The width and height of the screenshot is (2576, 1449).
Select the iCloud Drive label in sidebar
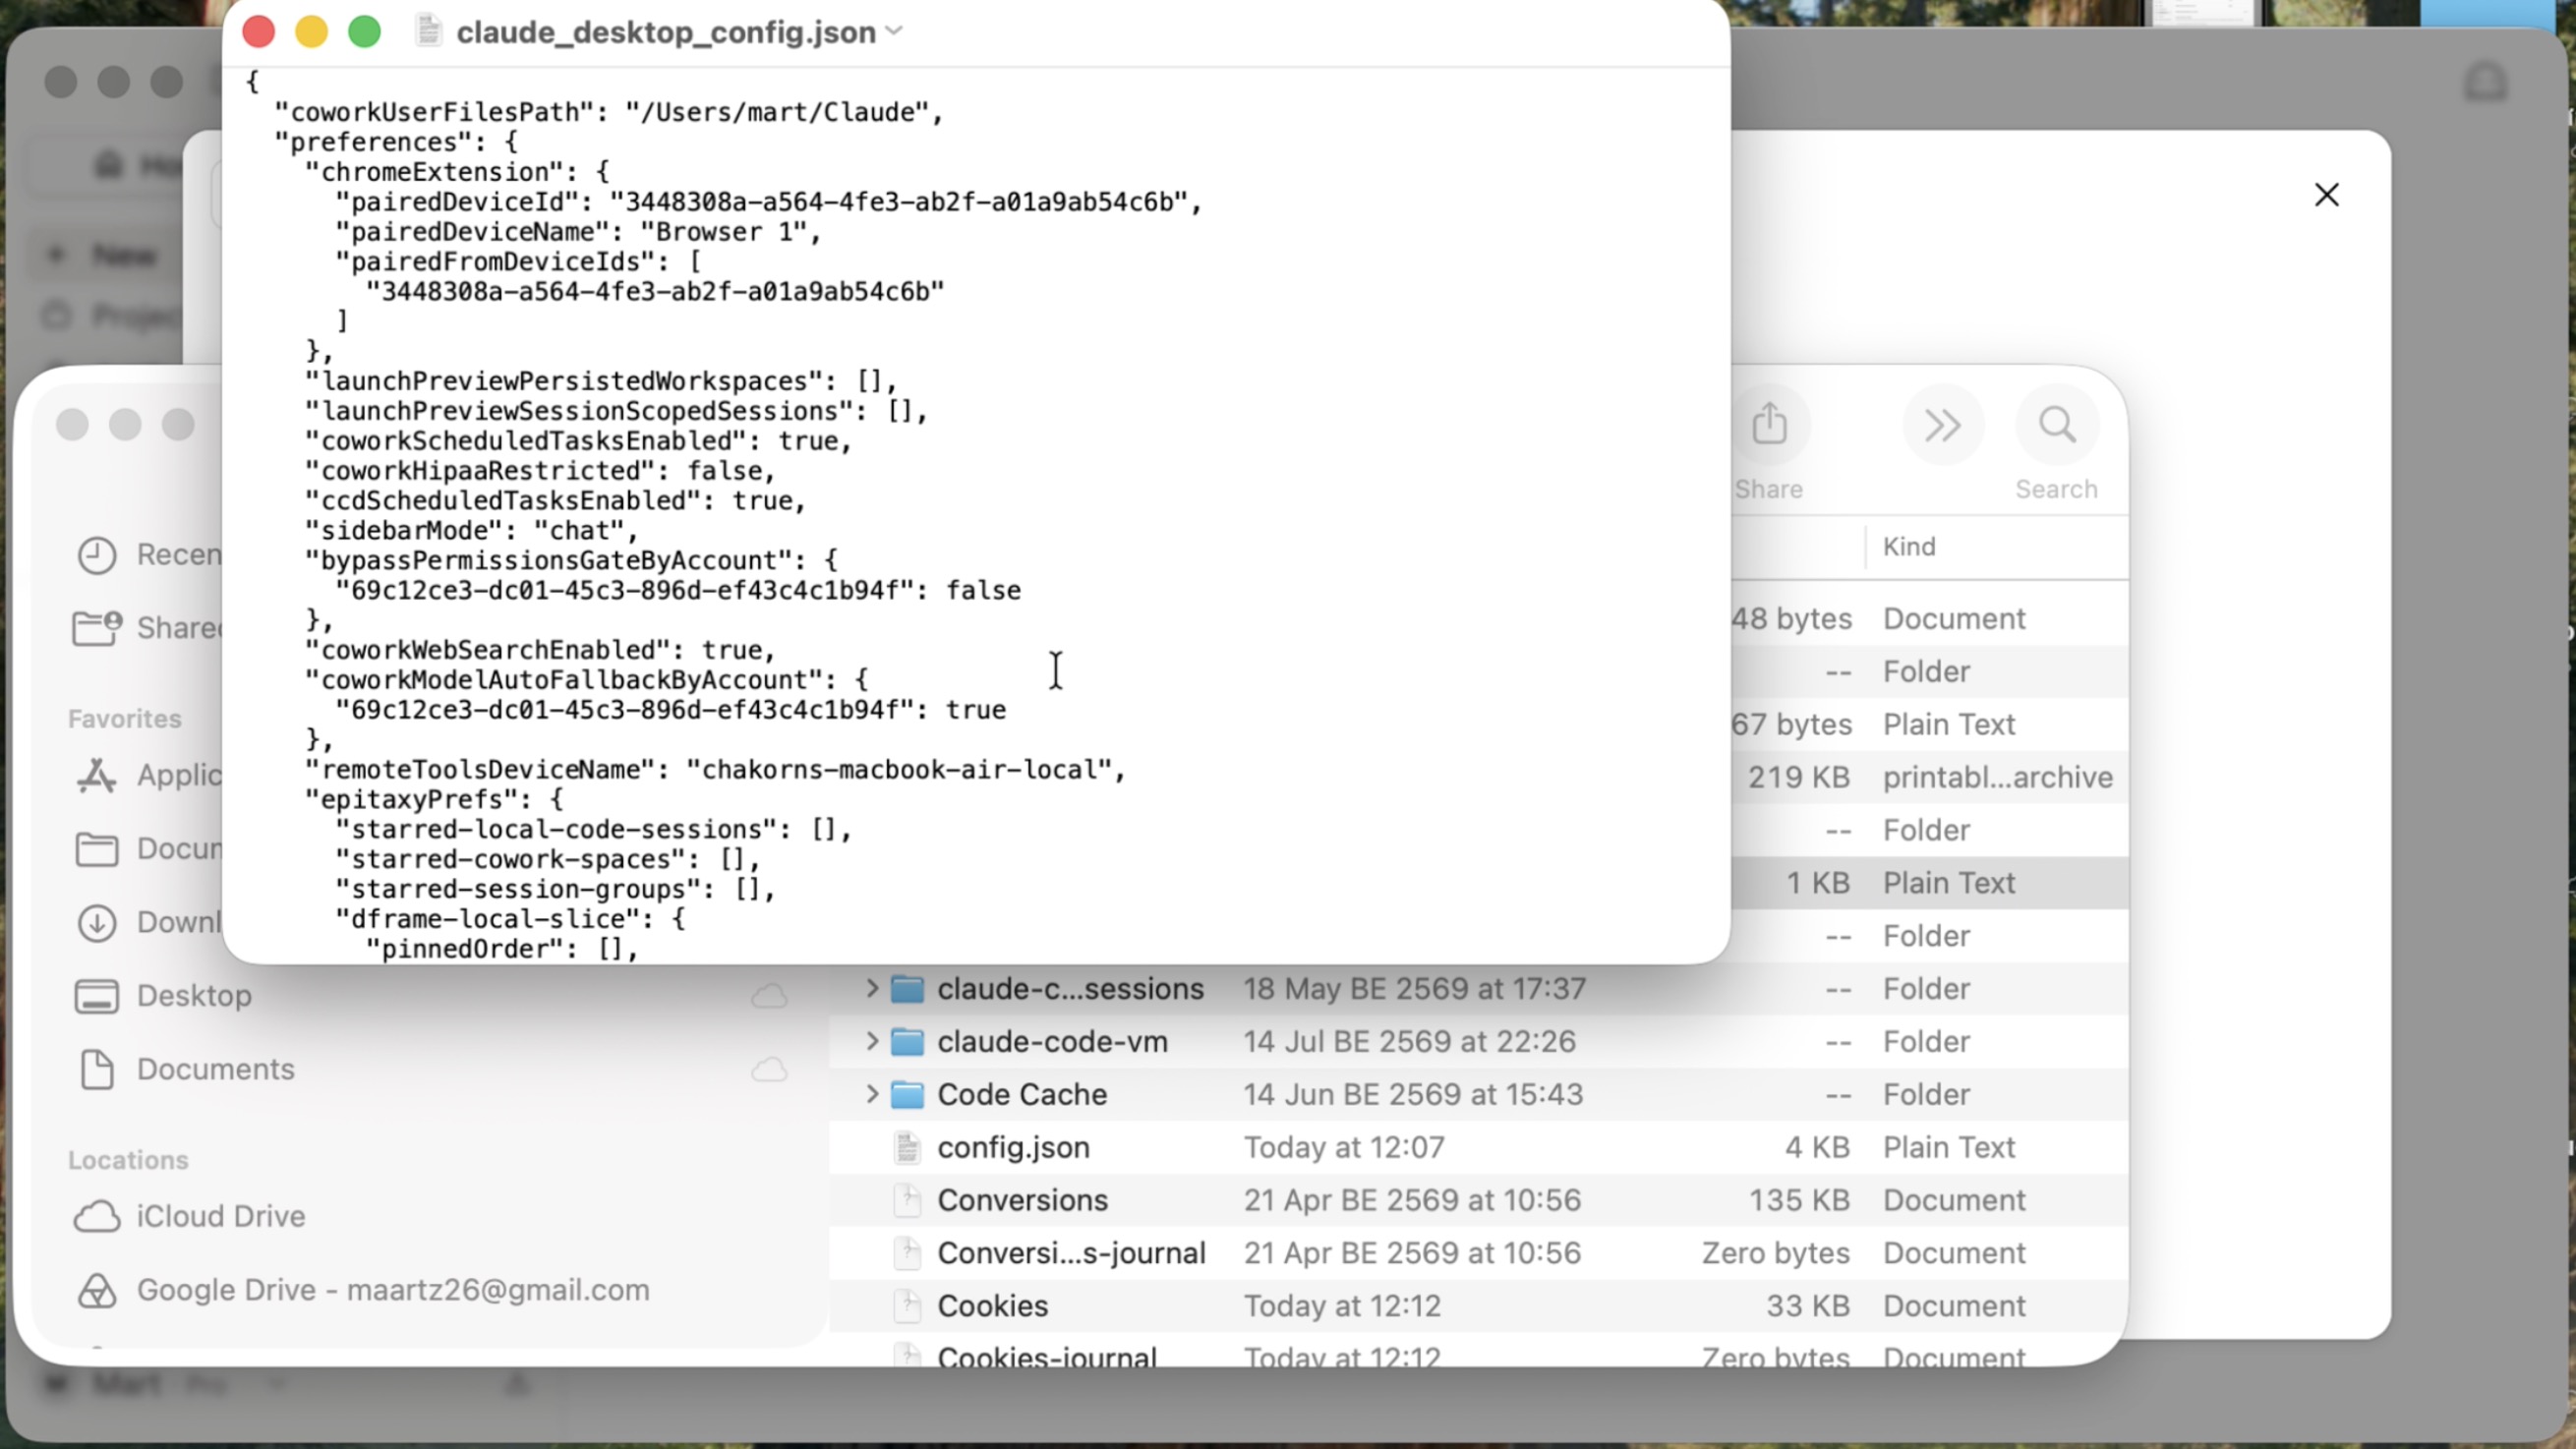[x=221, y=1216]
